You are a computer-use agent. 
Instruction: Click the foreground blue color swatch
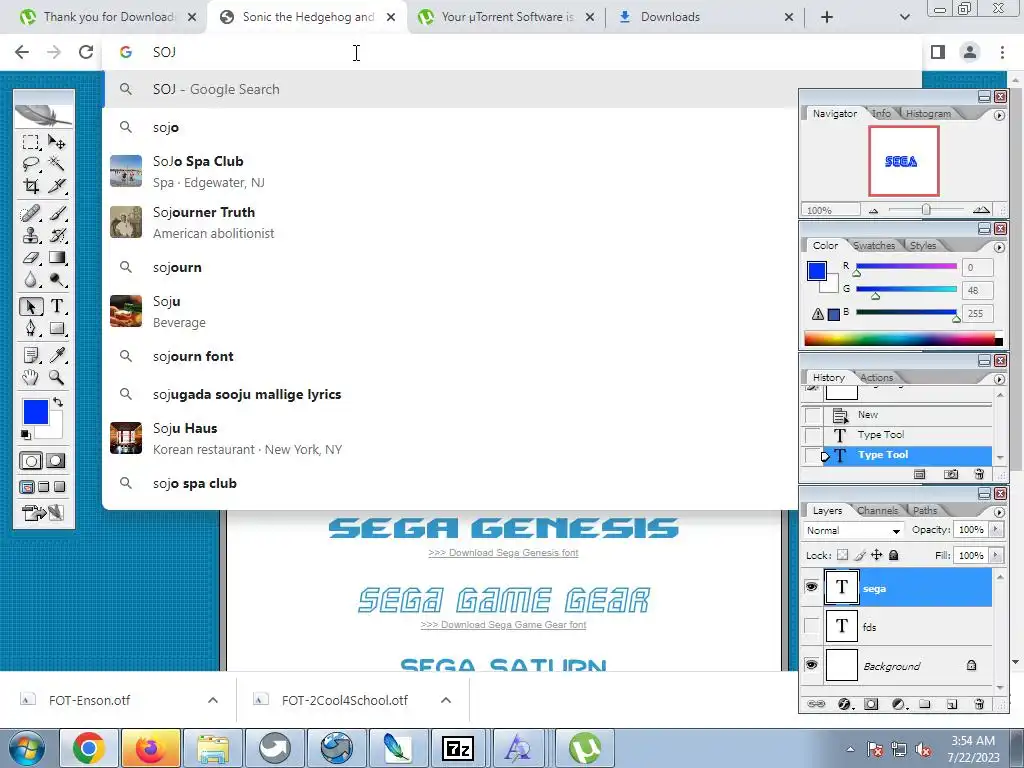[x=36, y=412]
